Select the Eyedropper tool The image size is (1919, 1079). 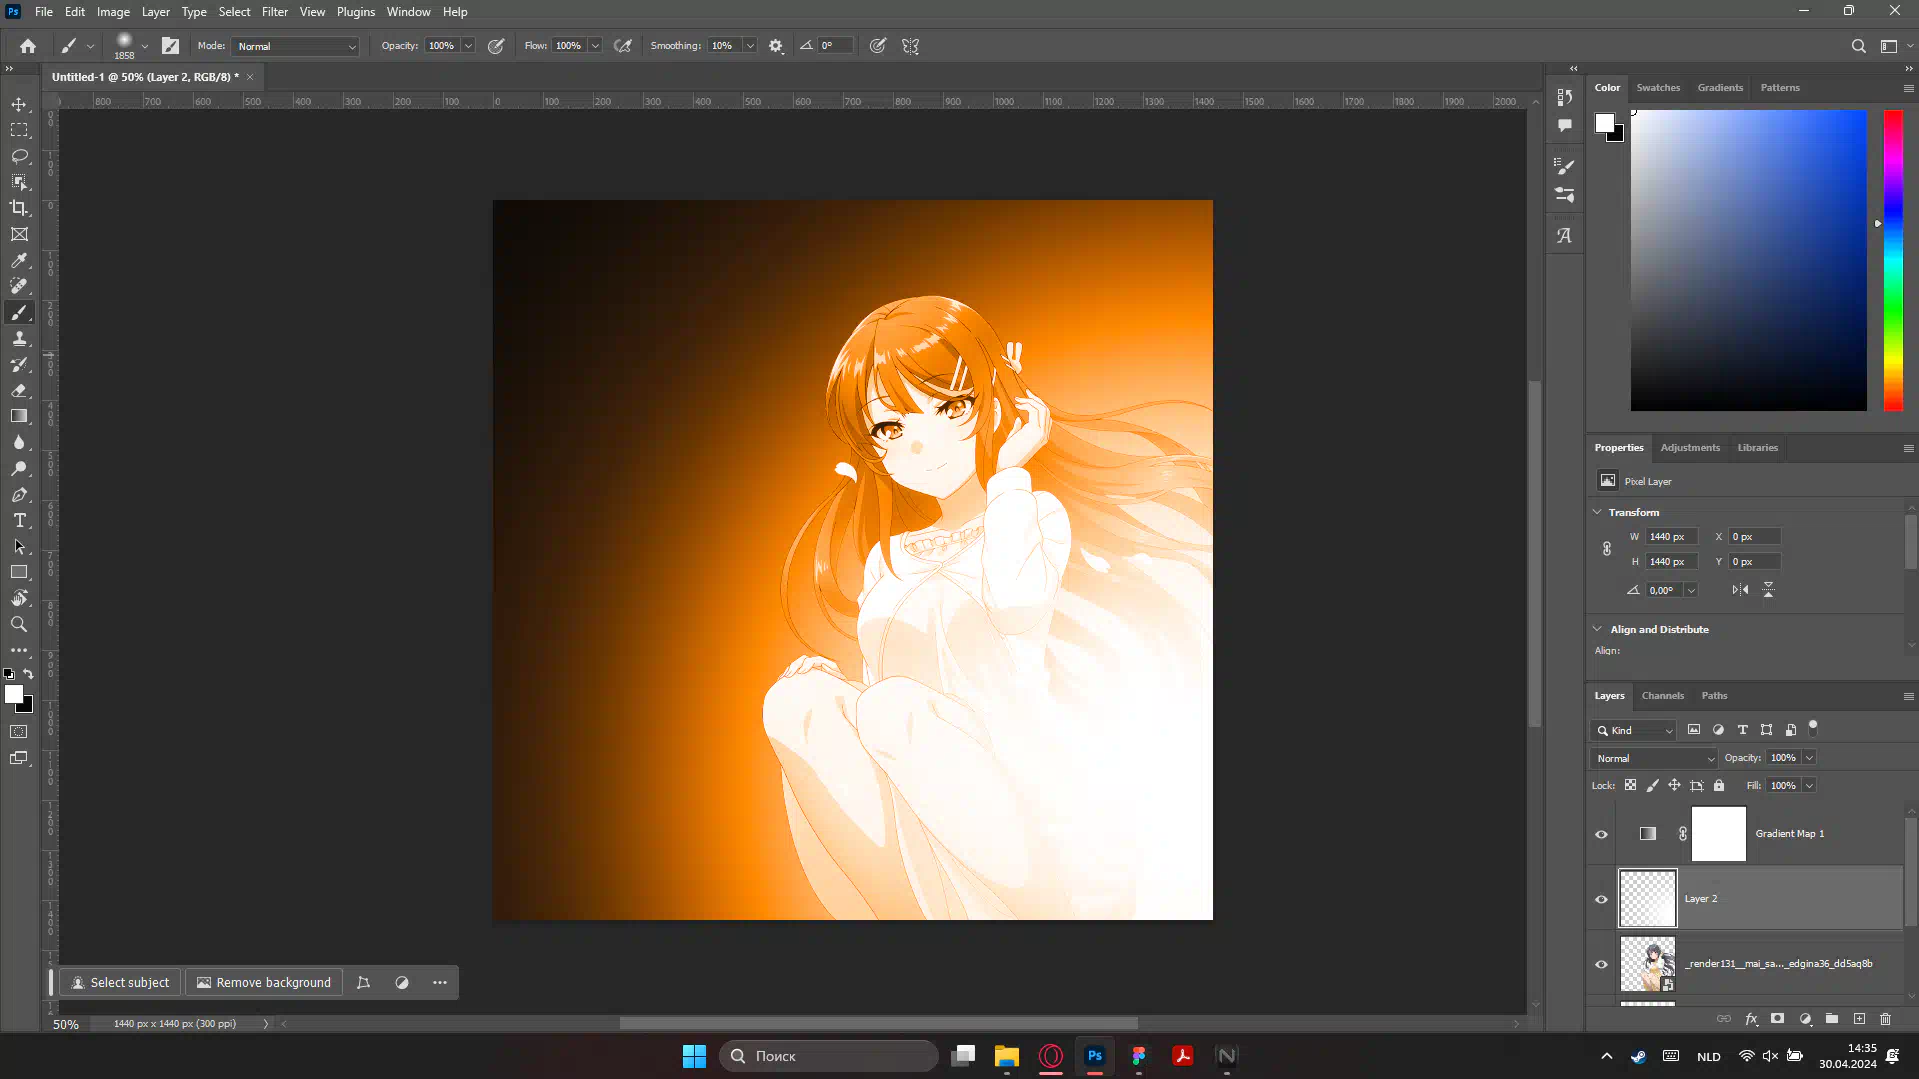(x=19, y=260)
